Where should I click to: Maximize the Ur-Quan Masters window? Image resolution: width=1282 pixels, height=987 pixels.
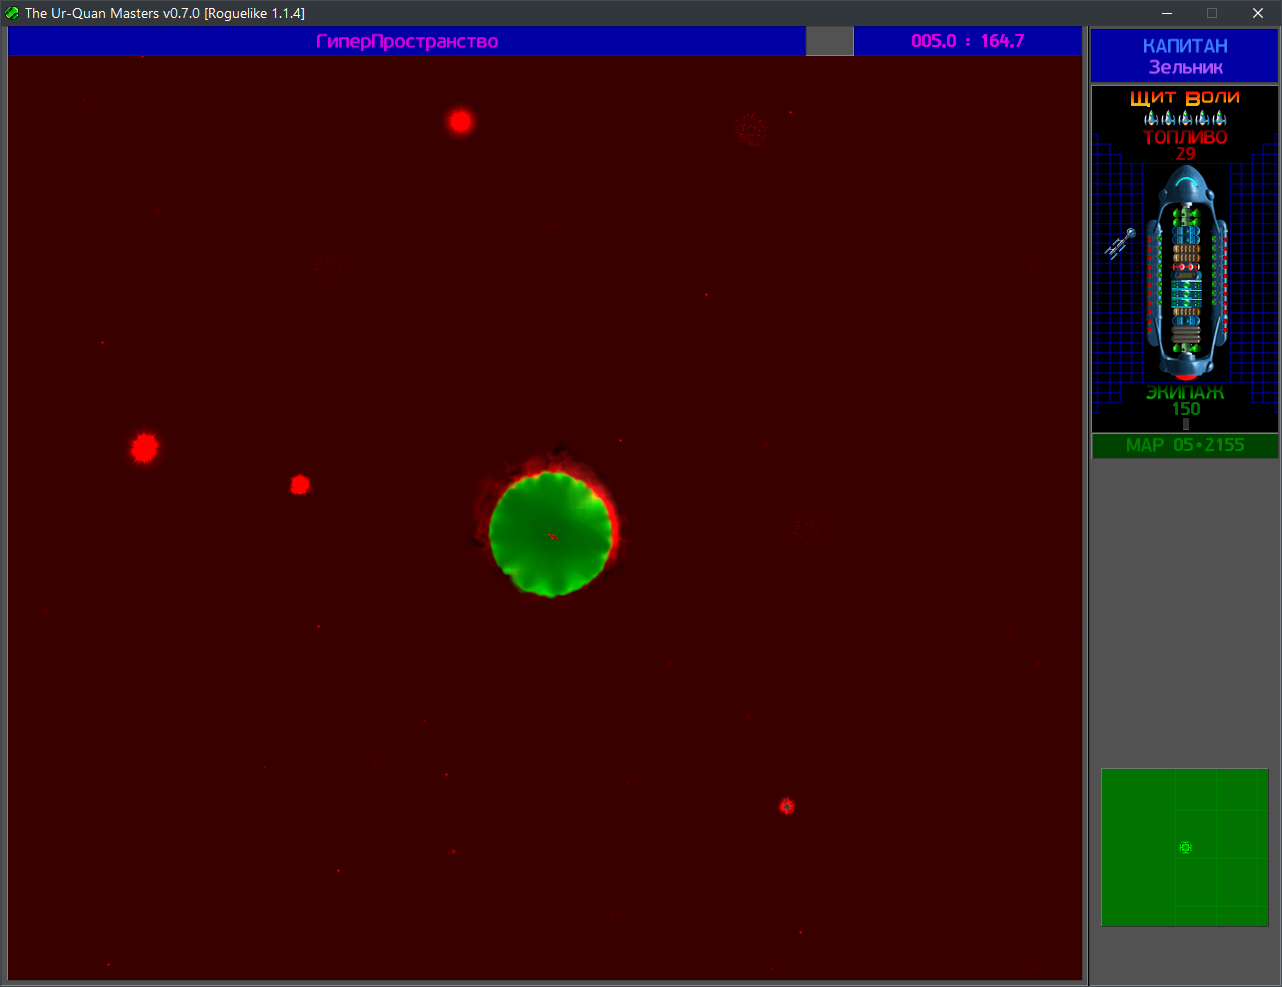tap(1212, 13)
